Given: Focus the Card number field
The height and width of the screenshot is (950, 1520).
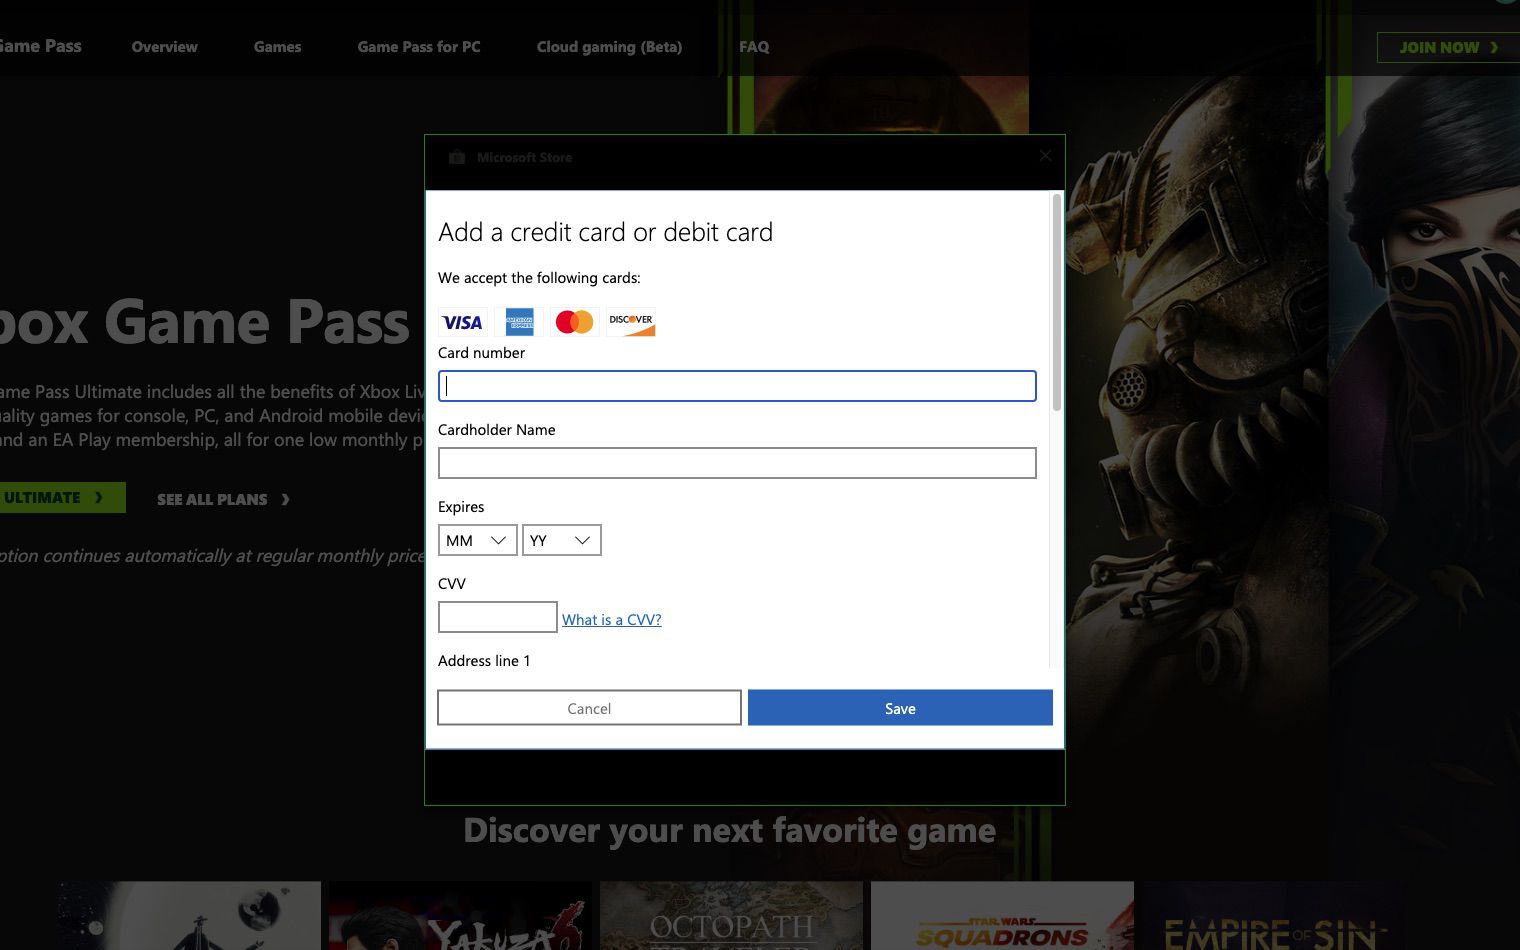Looking at the screenshot, I should click(x=737, y=386).
